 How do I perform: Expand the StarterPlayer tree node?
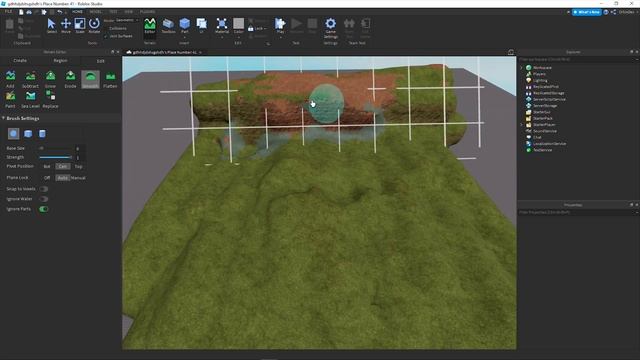(x=522, y=124)
